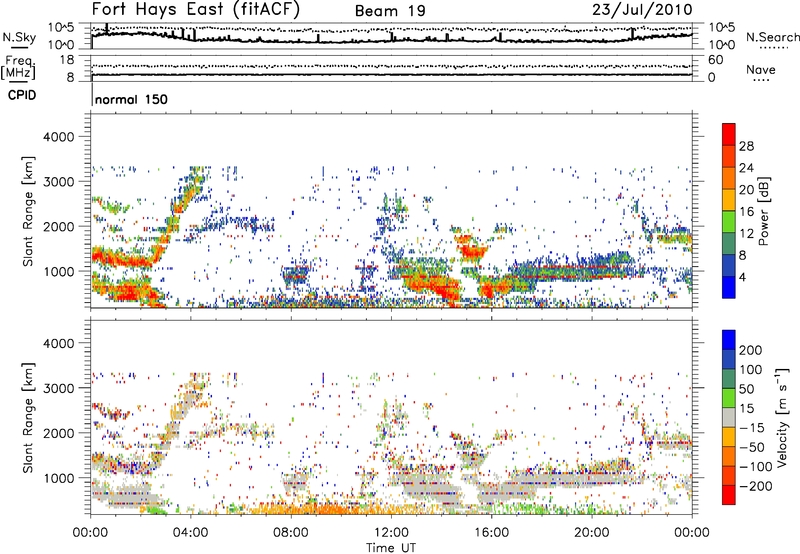This screenshot has width=800, height=554.
Task: Click the "08:00" time axis label
Action: click(x=291, y=533)
